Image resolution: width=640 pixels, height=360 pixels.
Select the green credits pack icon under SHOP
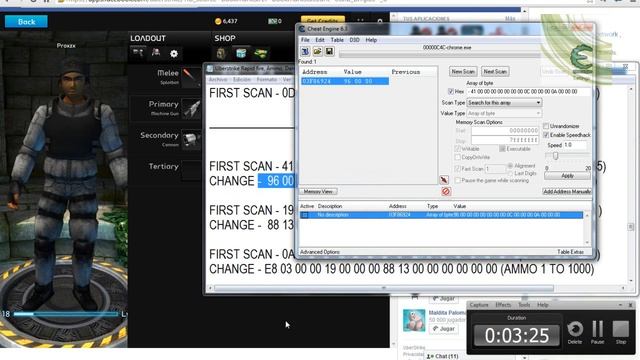coord(260,53)
